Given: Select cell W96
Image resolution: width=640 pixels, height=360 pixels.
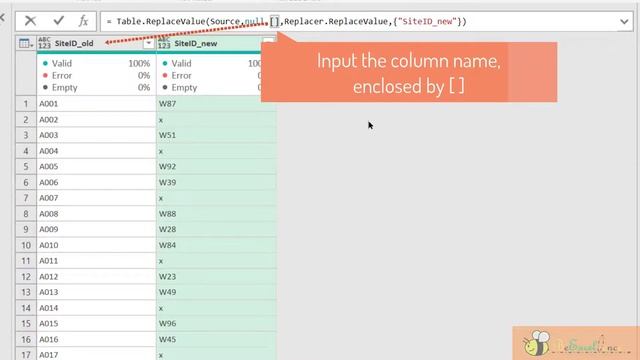Looking at the screenshot, I should [x=216, y=324].
